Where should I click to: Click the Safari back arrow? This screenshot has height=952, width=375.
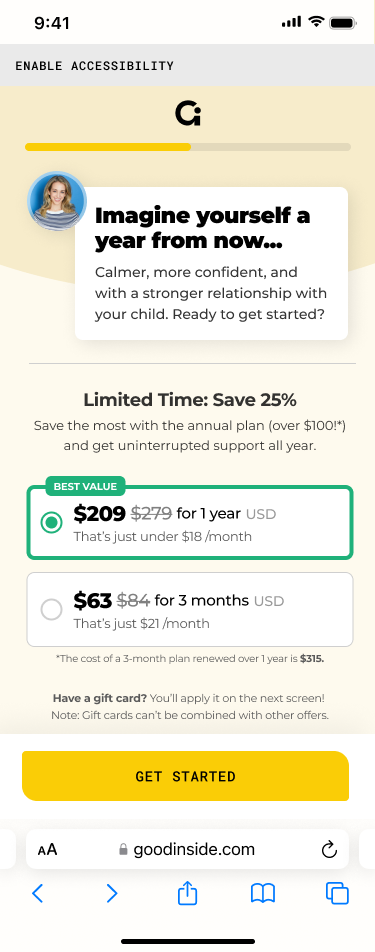38,893
